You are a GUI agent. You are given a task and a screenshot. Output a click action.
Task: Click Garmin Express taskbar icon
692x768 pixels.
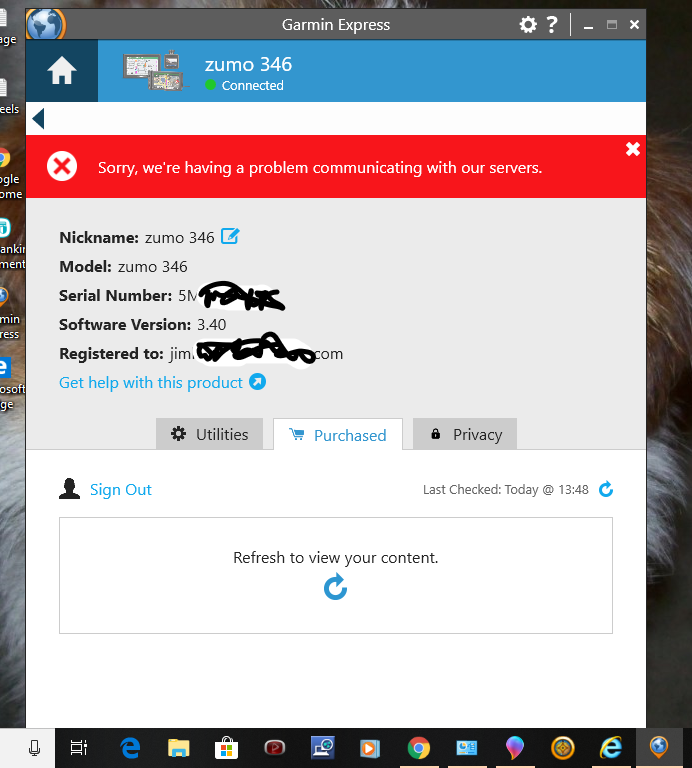pos(659,747)
